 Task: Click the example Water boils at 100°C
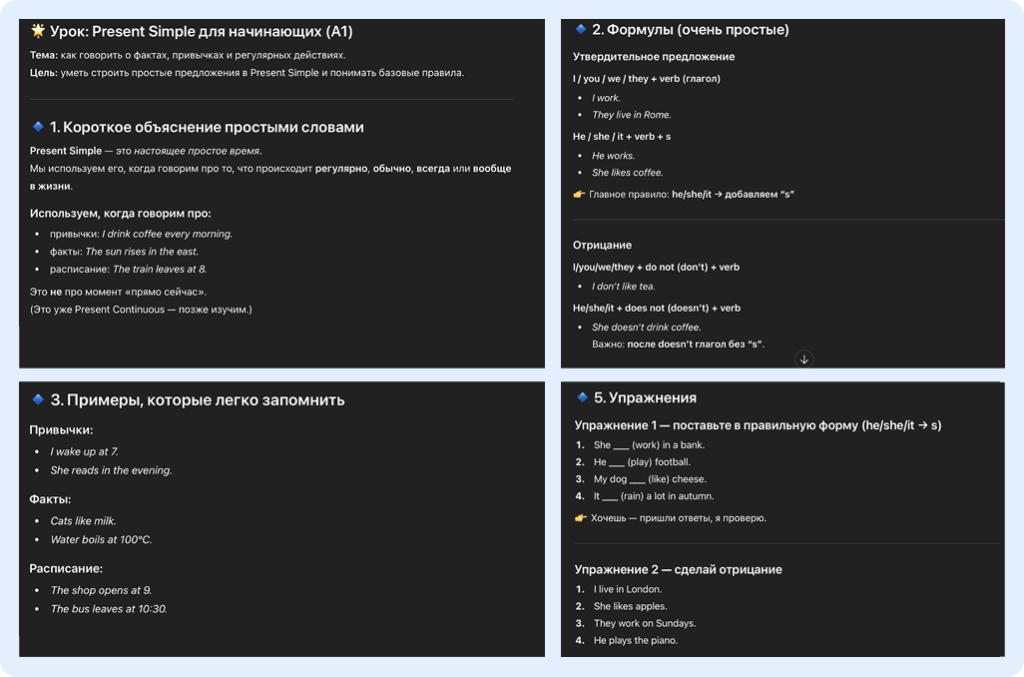pyautogui.click(x=101, y=539)
